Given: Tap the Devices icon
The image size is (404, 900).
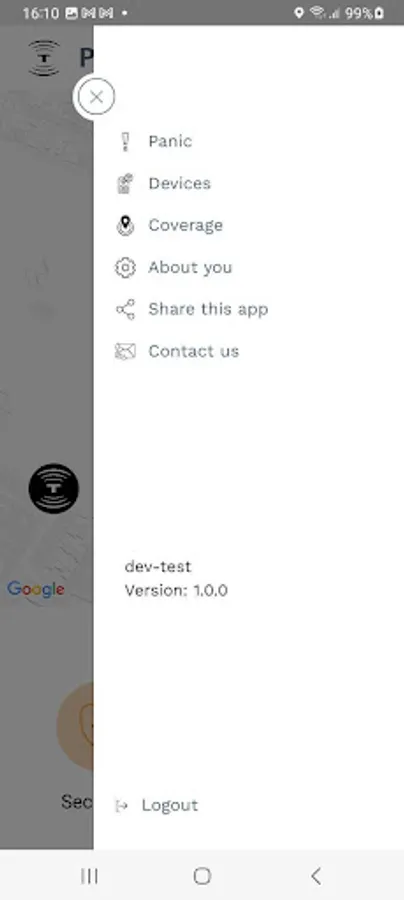Looking at the screenshot, I should (125, 184).
